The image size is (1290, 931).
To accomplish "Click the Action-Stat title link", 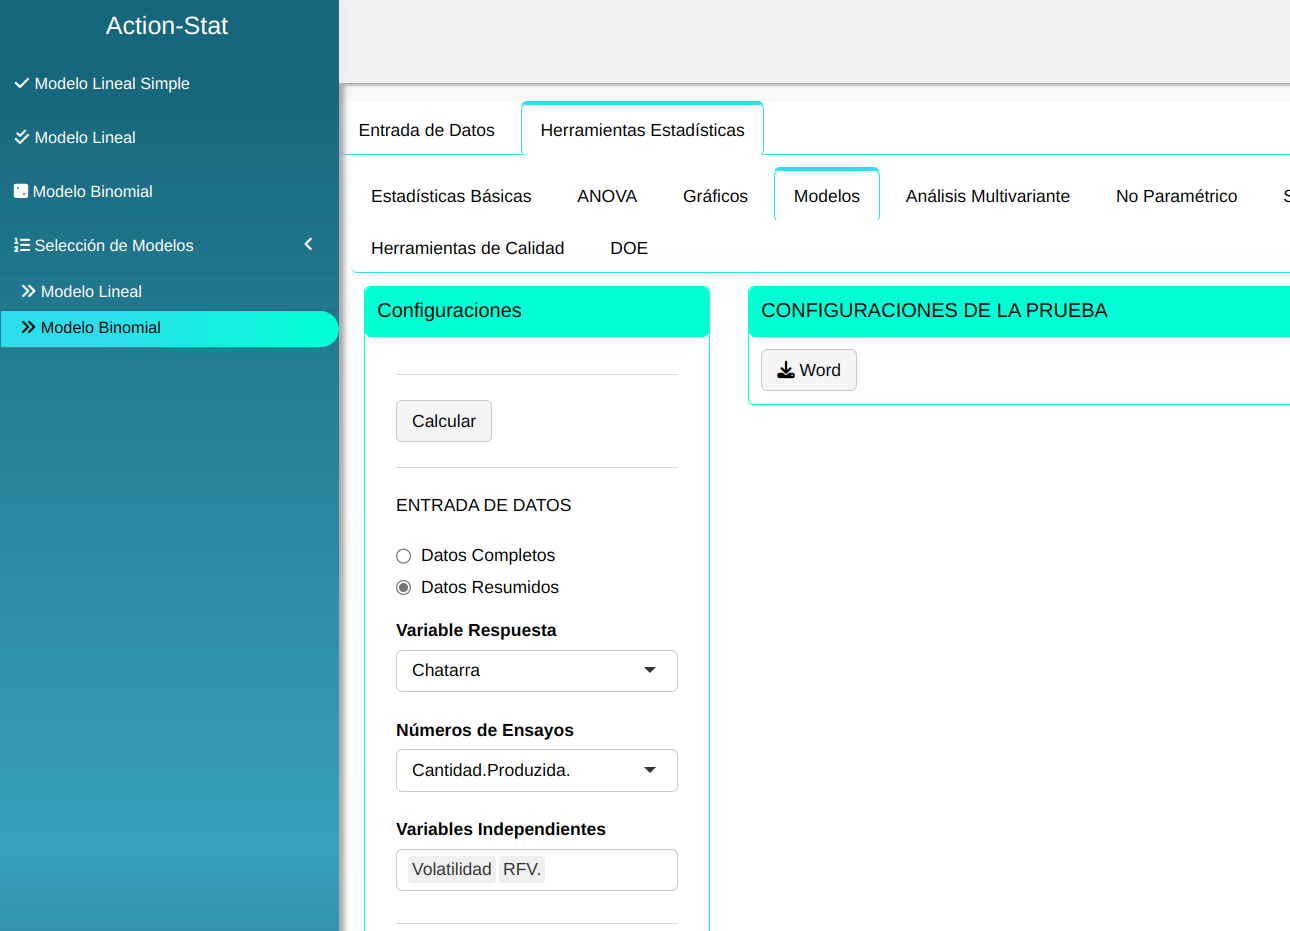I will tap(167, 26).
